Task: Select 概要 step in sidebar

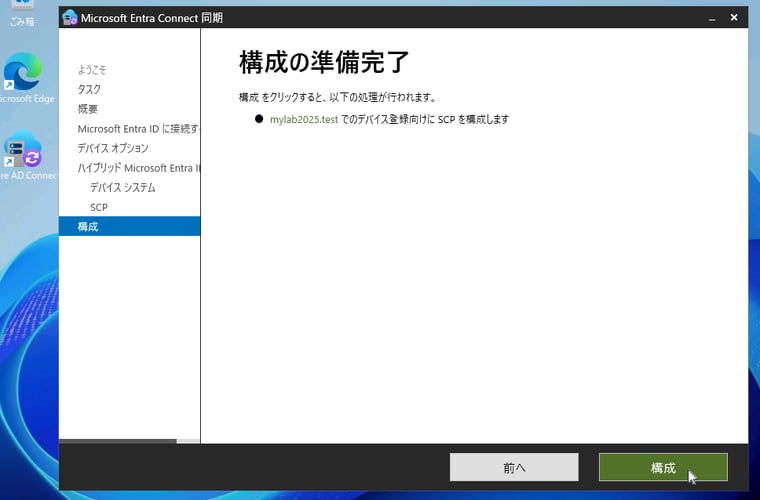Action: click(x=88, y=109)
